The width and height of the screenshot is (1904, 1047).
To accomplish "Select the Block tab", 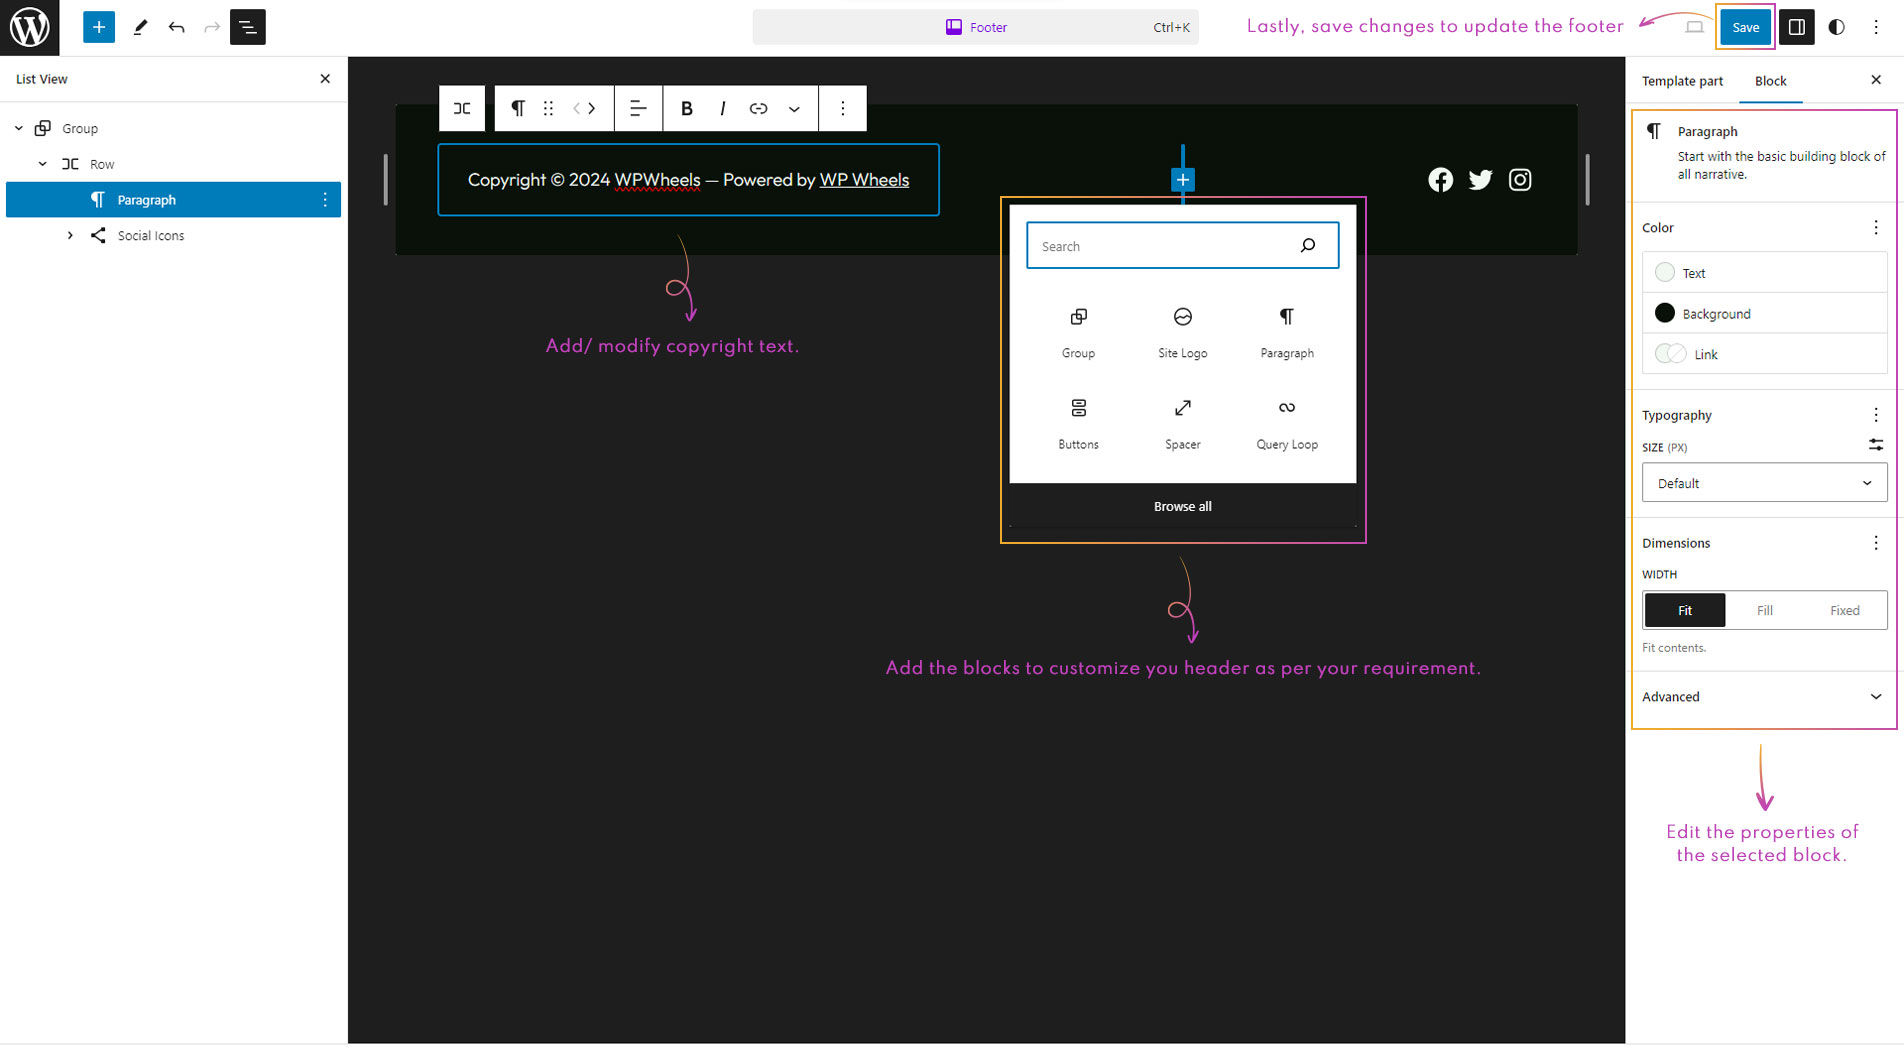I will tap(1770, 81).
